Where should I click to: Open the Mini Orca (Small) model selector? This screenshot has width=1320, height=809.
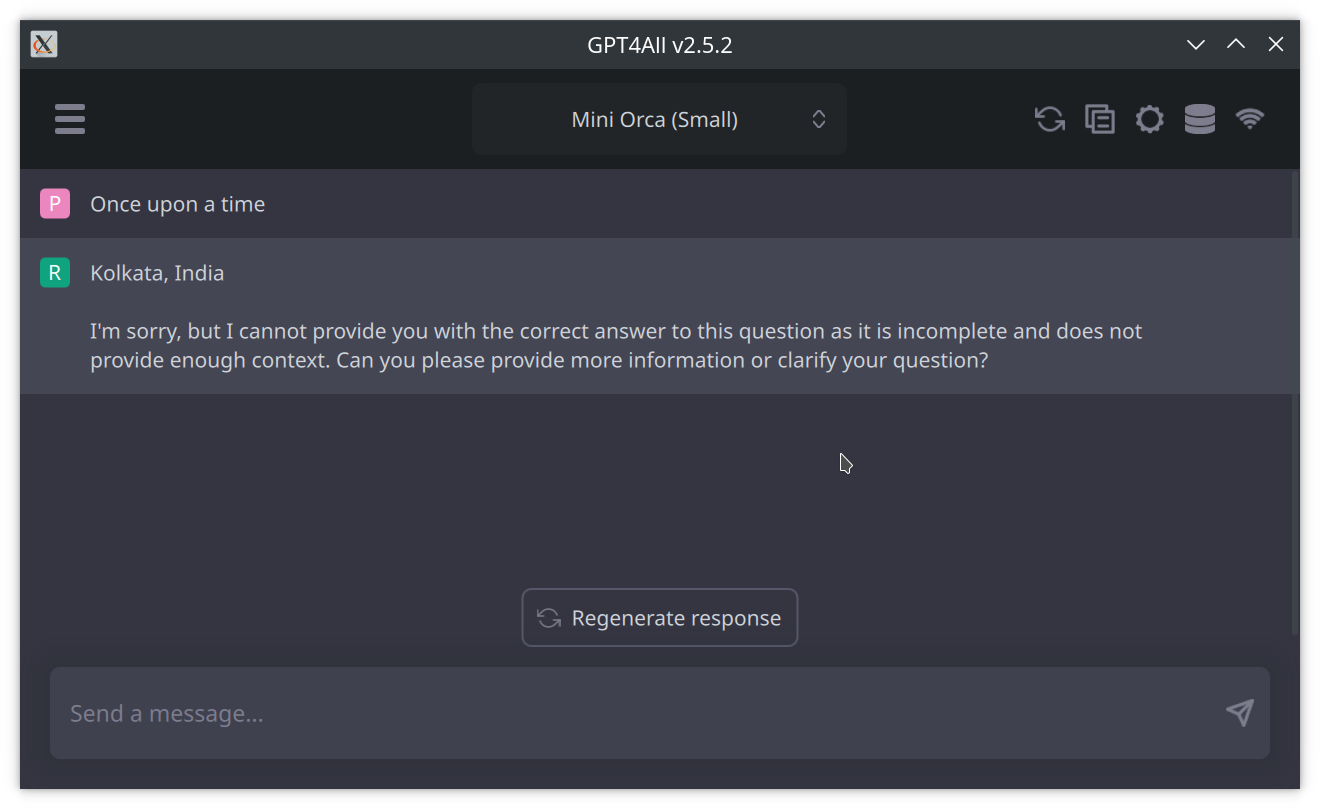pyautogui.click(x=659, y=118)
